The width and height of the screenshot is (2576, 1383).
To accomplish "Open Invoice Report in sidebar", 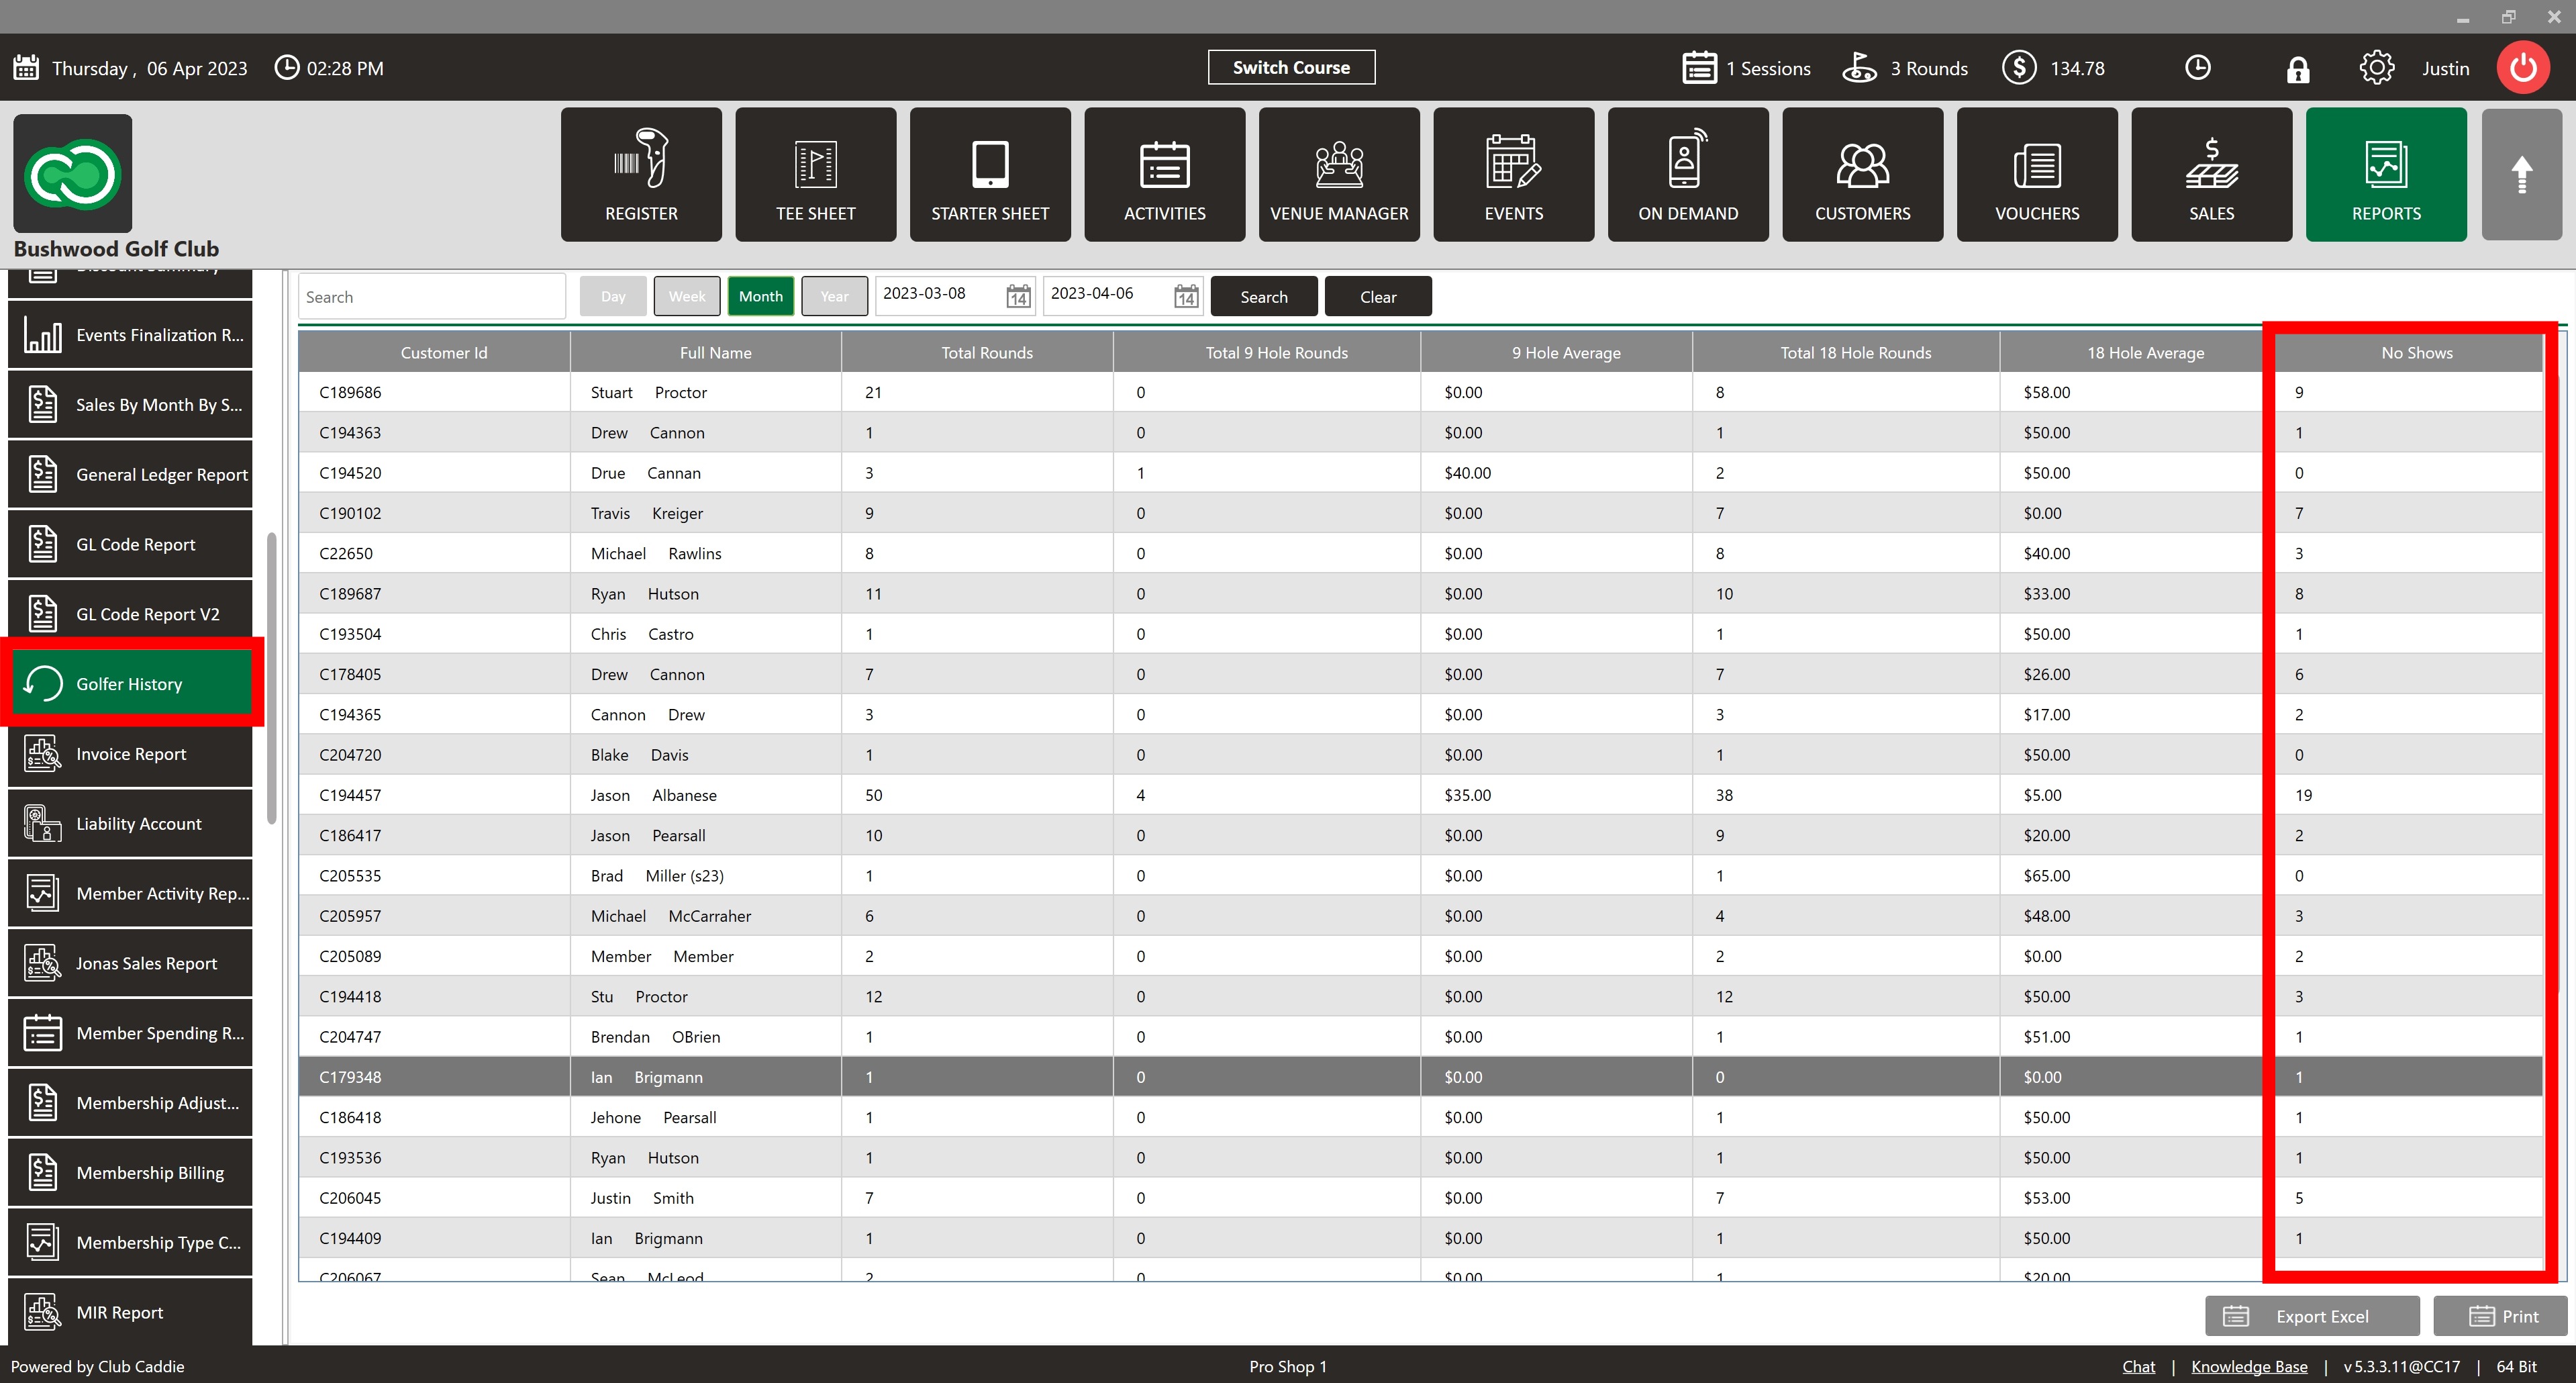I will pos(130,754).
